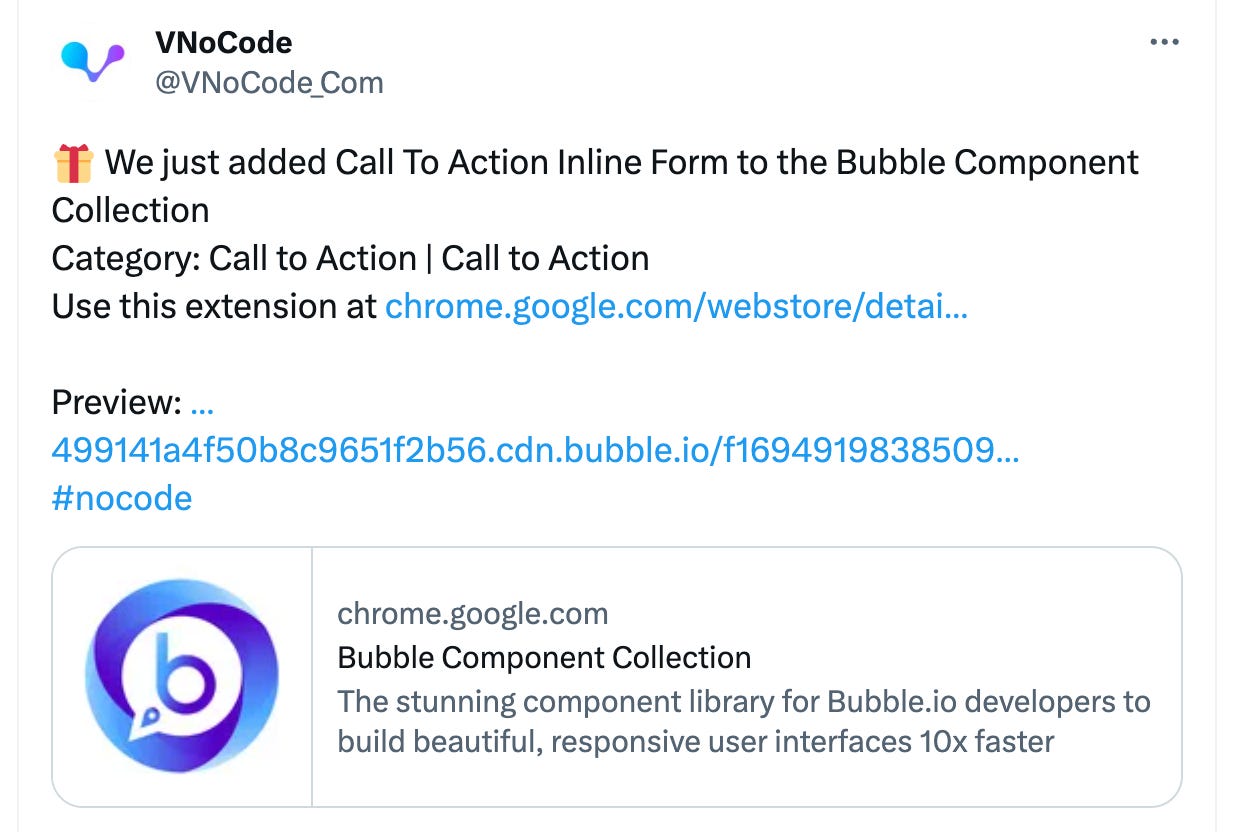Click the VNoCode profile avatar icon
The image size is (1238, 832).
[89, 60]
